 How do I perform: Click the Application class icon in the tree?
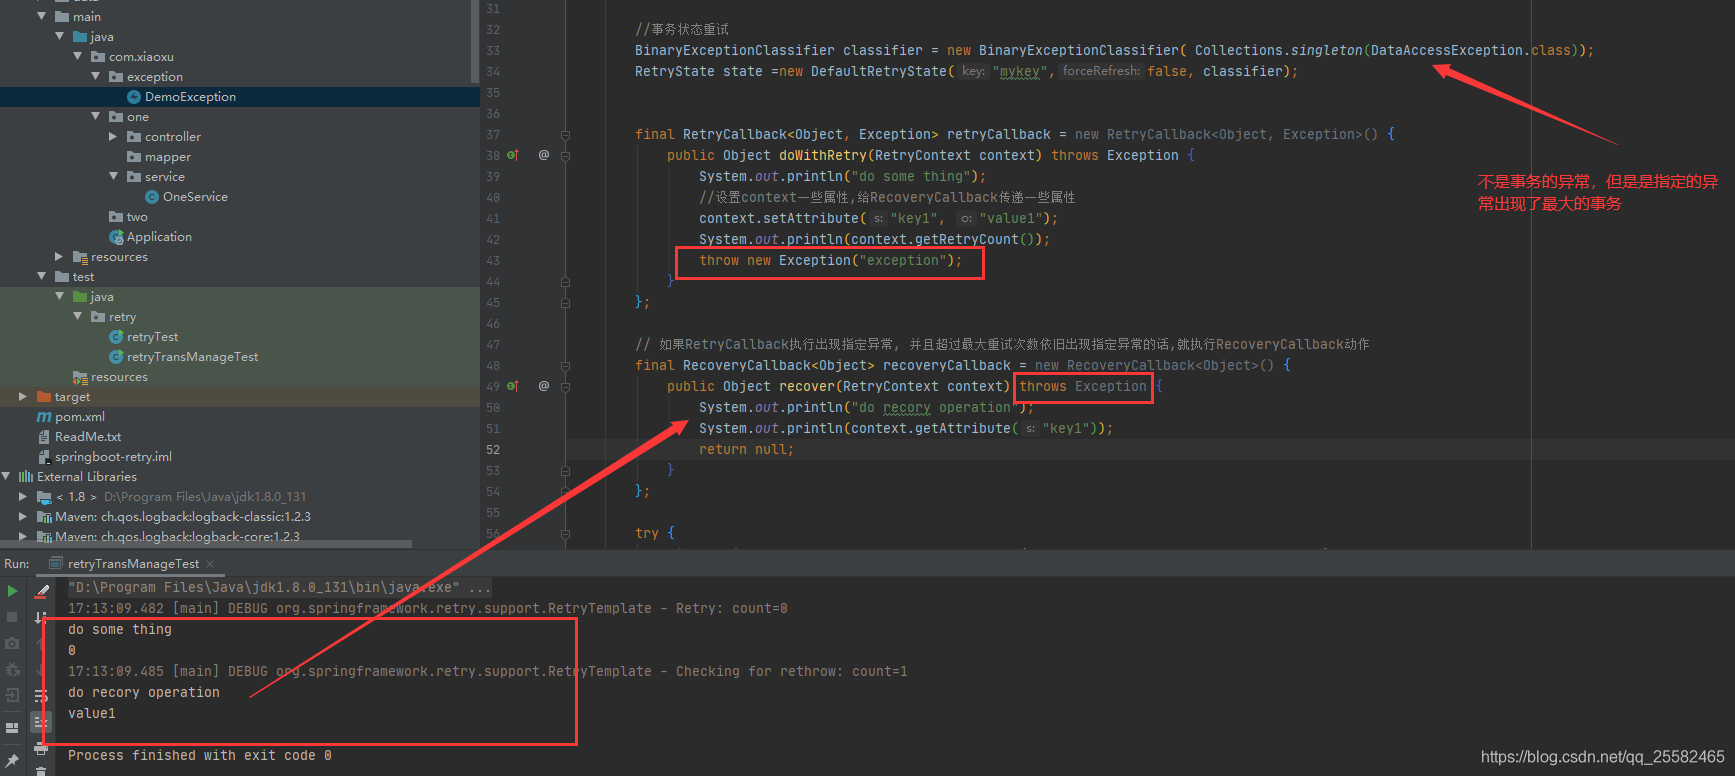pos(116,237)
